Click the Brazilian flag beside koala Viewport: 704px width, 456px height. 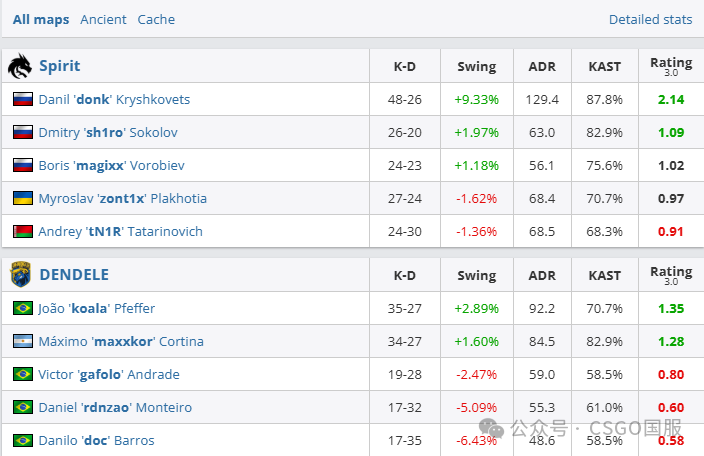(23, 308)
